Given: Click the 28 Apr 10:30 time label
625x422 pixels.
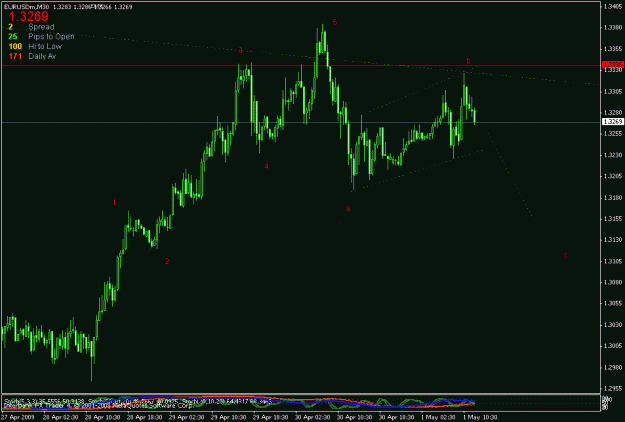Looking at the screenshot, I should point(102,417).
